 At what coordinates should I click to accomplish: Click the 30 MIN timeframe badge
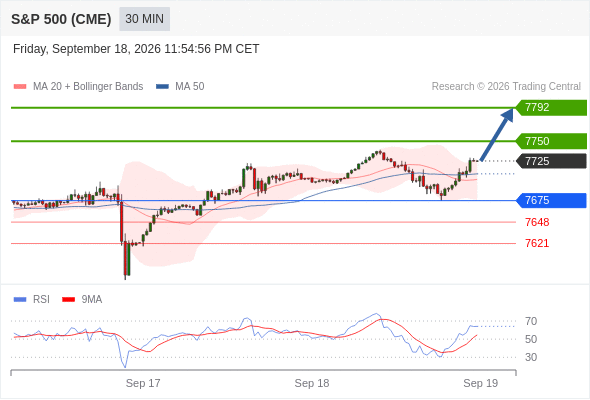click(x=144, y=19)
